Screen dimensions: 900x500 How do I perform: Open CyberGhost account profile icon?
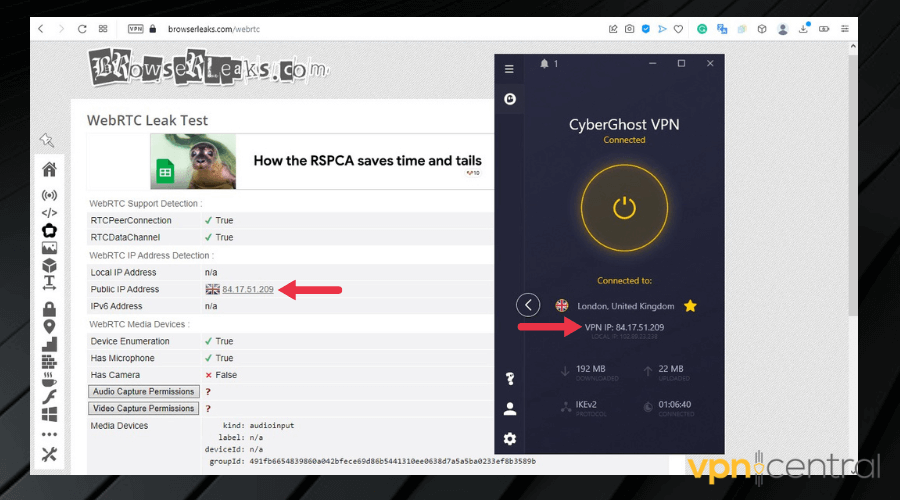pos(510,408)
